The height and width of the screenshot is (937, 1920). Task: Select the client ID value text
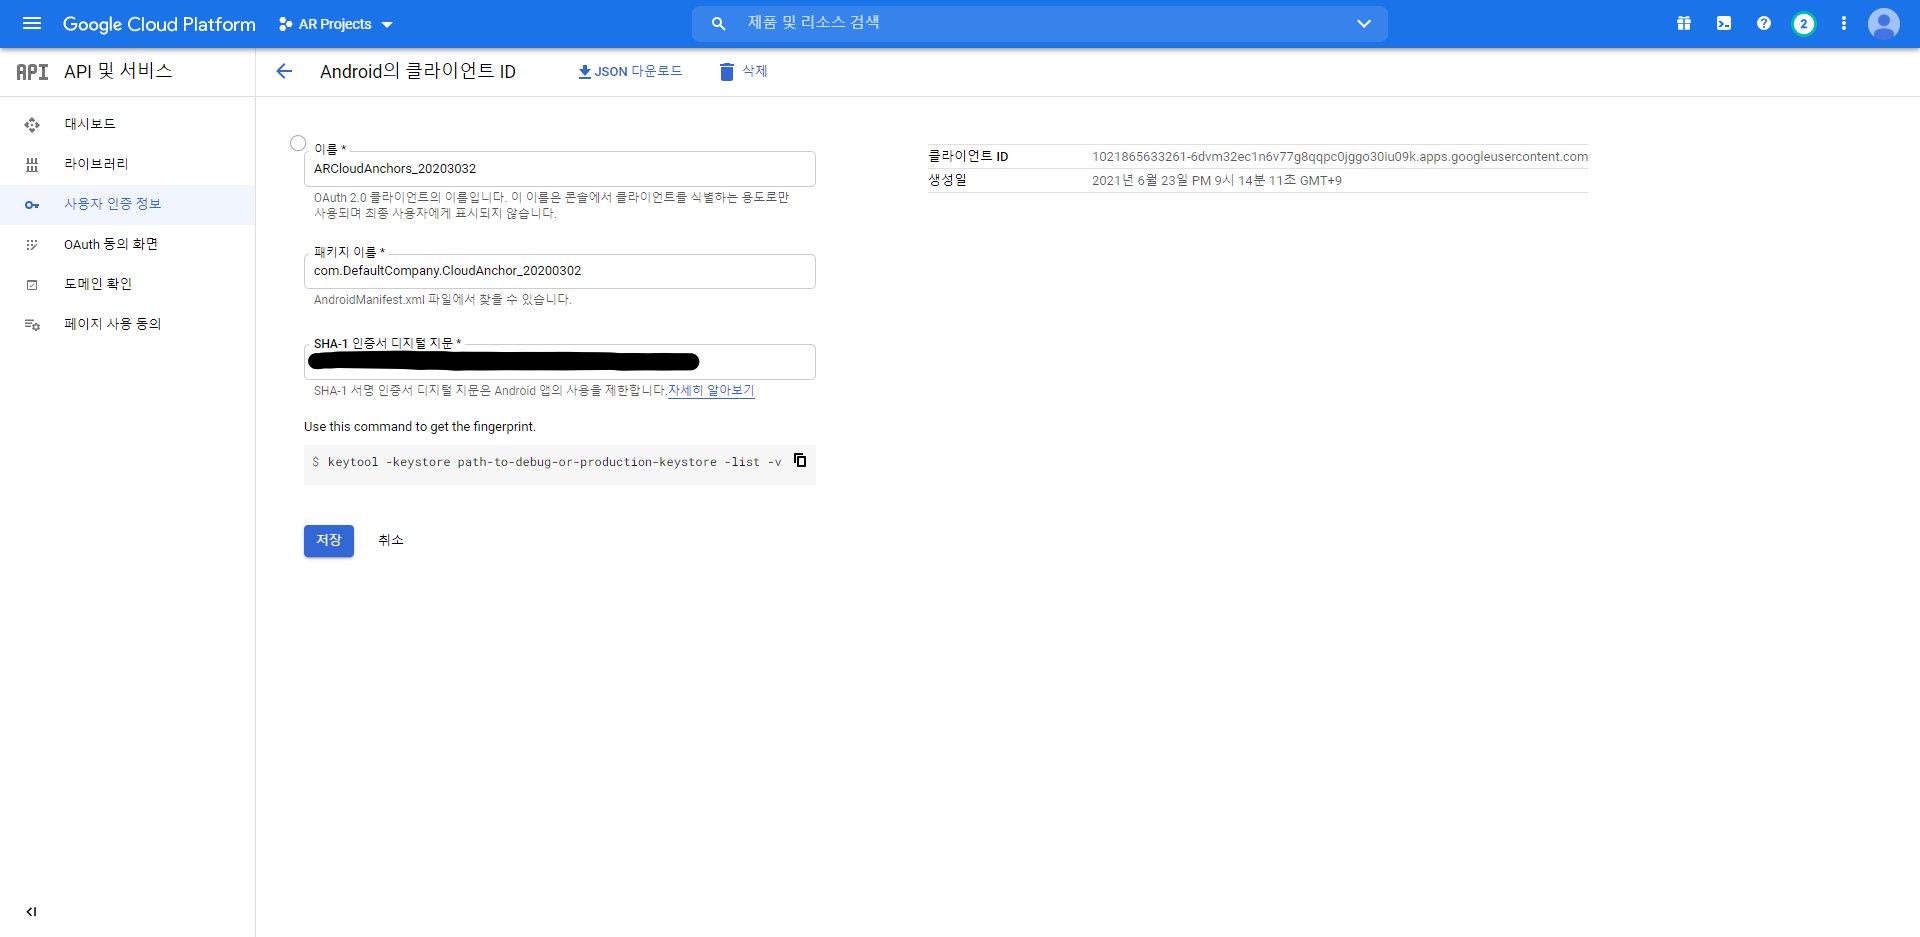point(1340,157)
